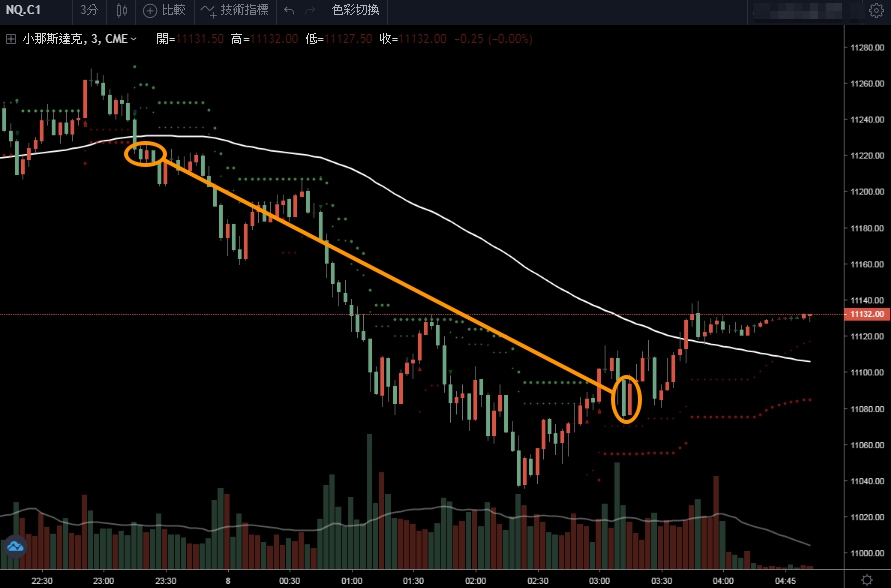The width and height of the screenshot is (891, 588).
Task: Click the 11260.00 price axis label
Action: 867,84
